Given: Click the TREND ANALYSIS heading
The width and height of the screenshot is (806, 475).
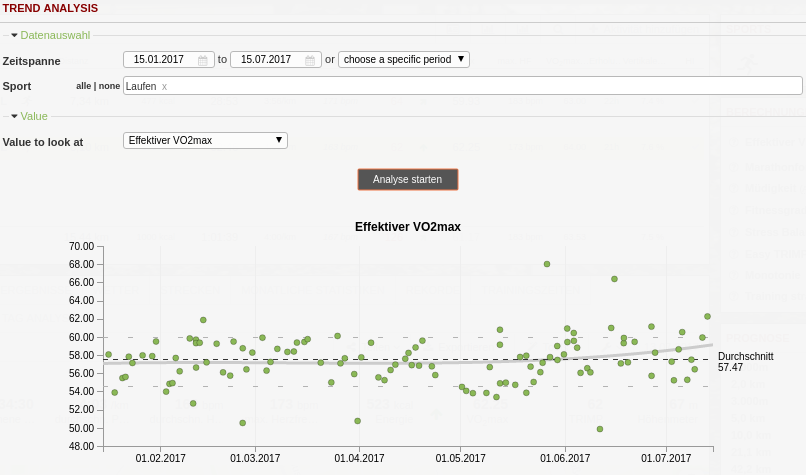Looking at the screenshot, I should coord(50,8).
